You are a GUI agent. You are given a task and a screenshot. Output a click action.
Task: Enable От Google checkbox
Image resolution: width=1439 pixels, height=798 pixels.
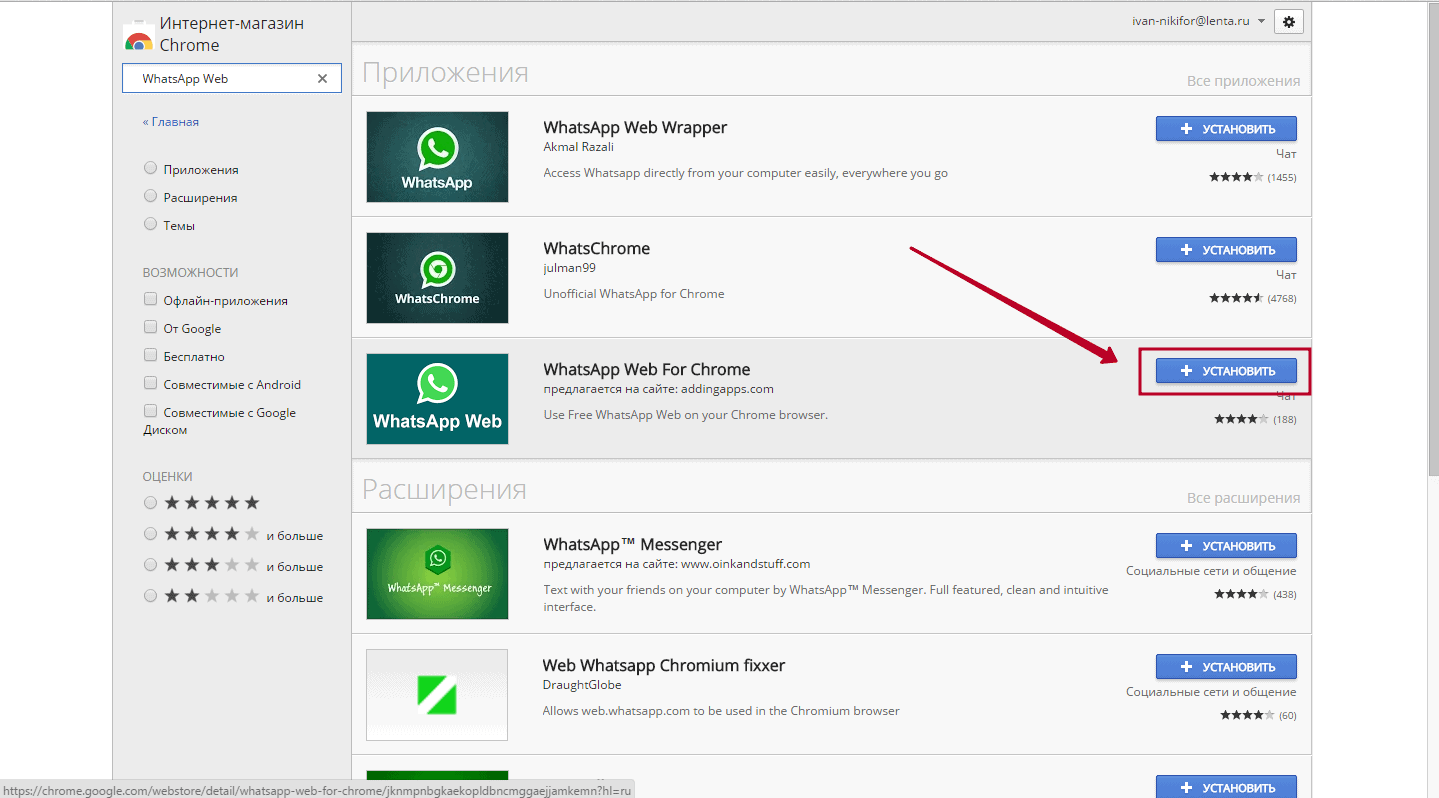[150, 327]
